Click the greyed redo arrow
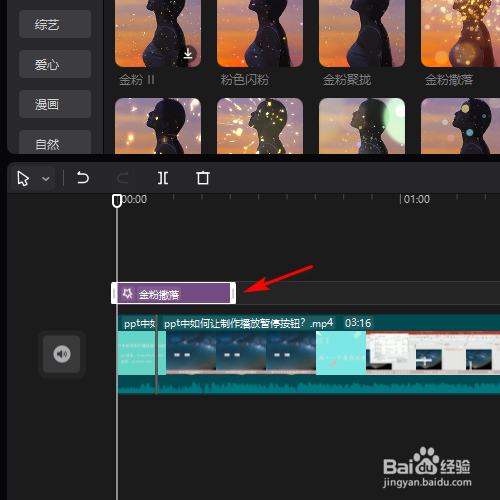Viewport: 500px width, 500px height. pos(123,178)
